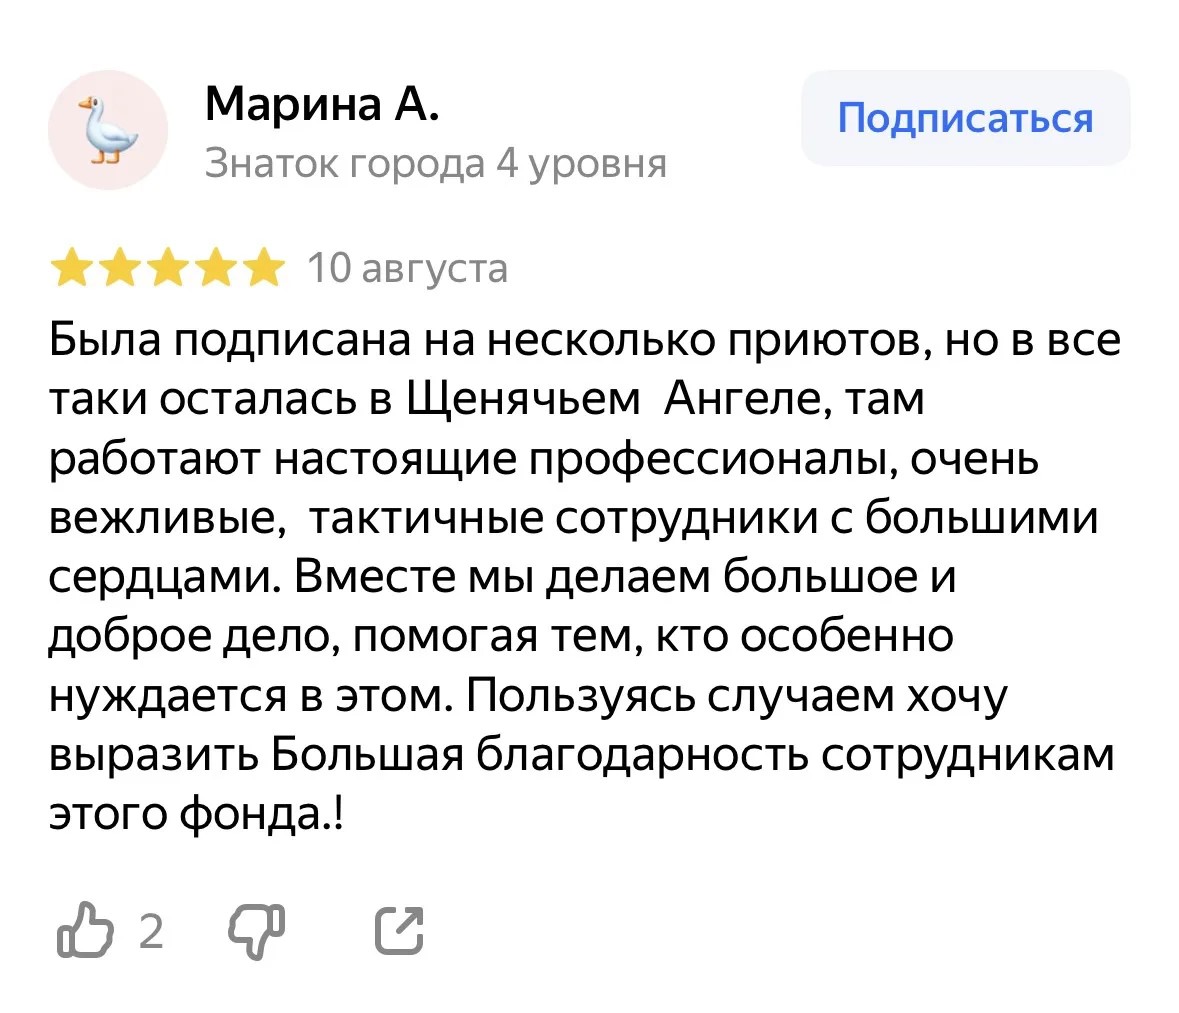The image size is (1179, 1013).
Task: Open the profile name Марина А.
Action: click(322, 104)
